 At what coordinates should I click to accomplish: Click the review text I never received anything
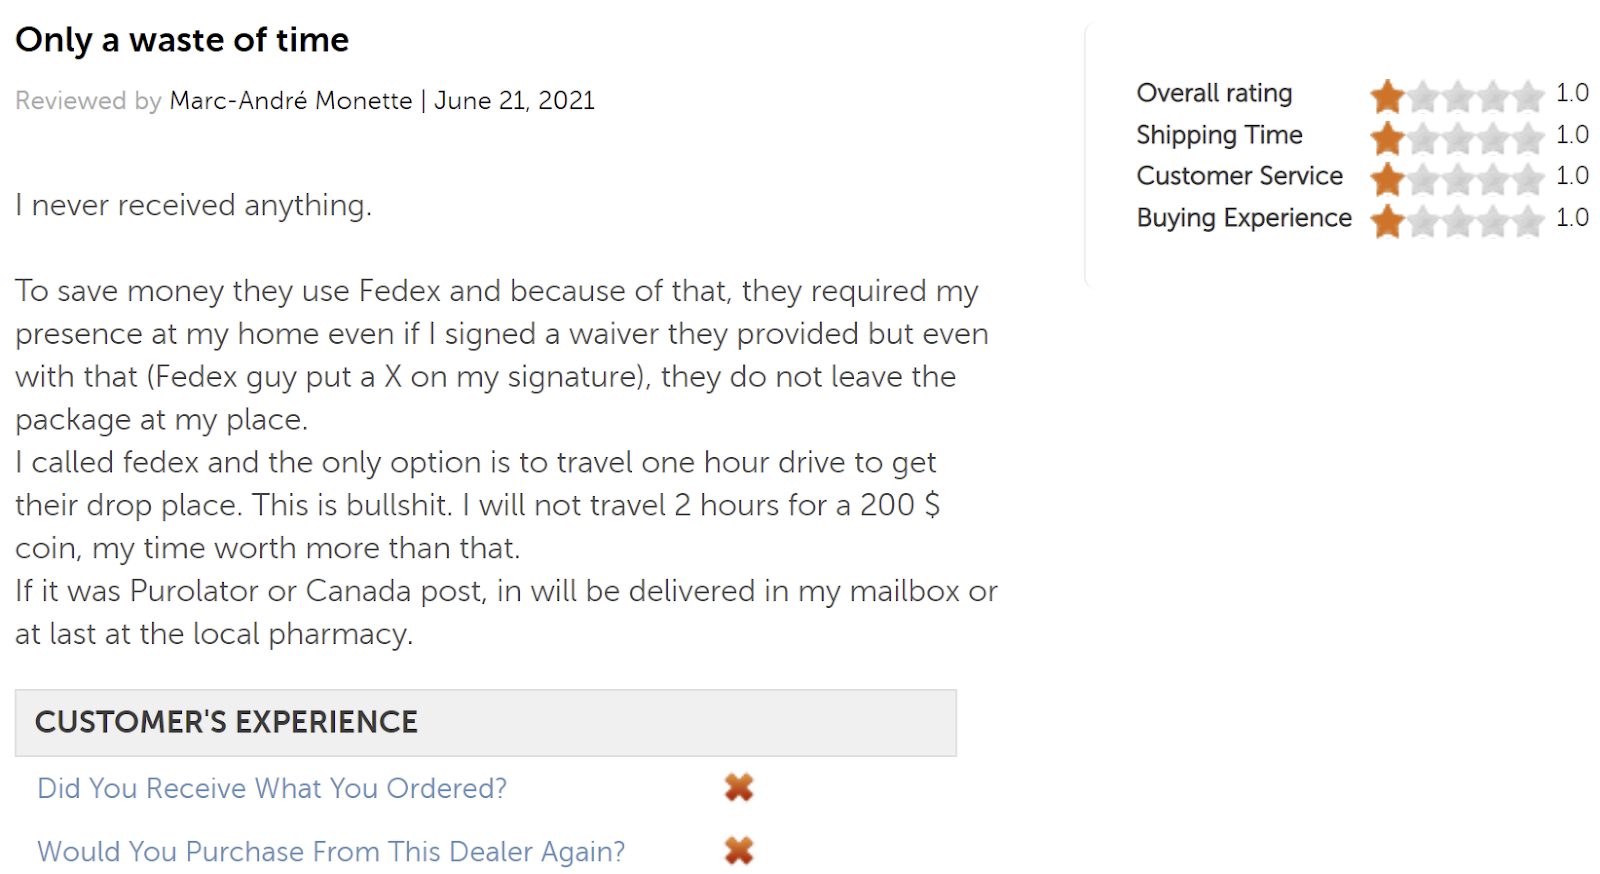[193, 205]
